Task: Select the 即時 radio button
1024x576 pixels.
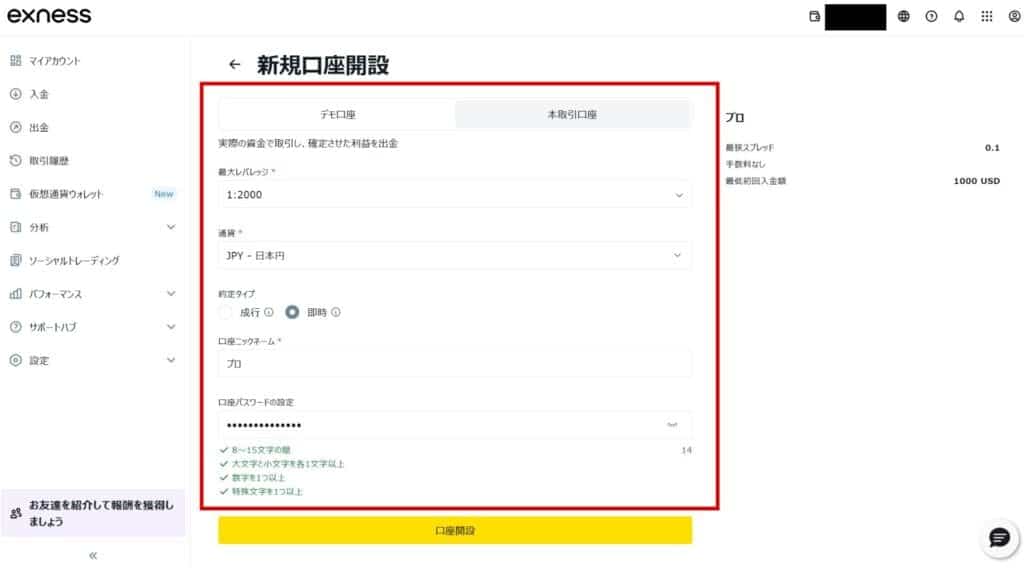Action: 292,312
